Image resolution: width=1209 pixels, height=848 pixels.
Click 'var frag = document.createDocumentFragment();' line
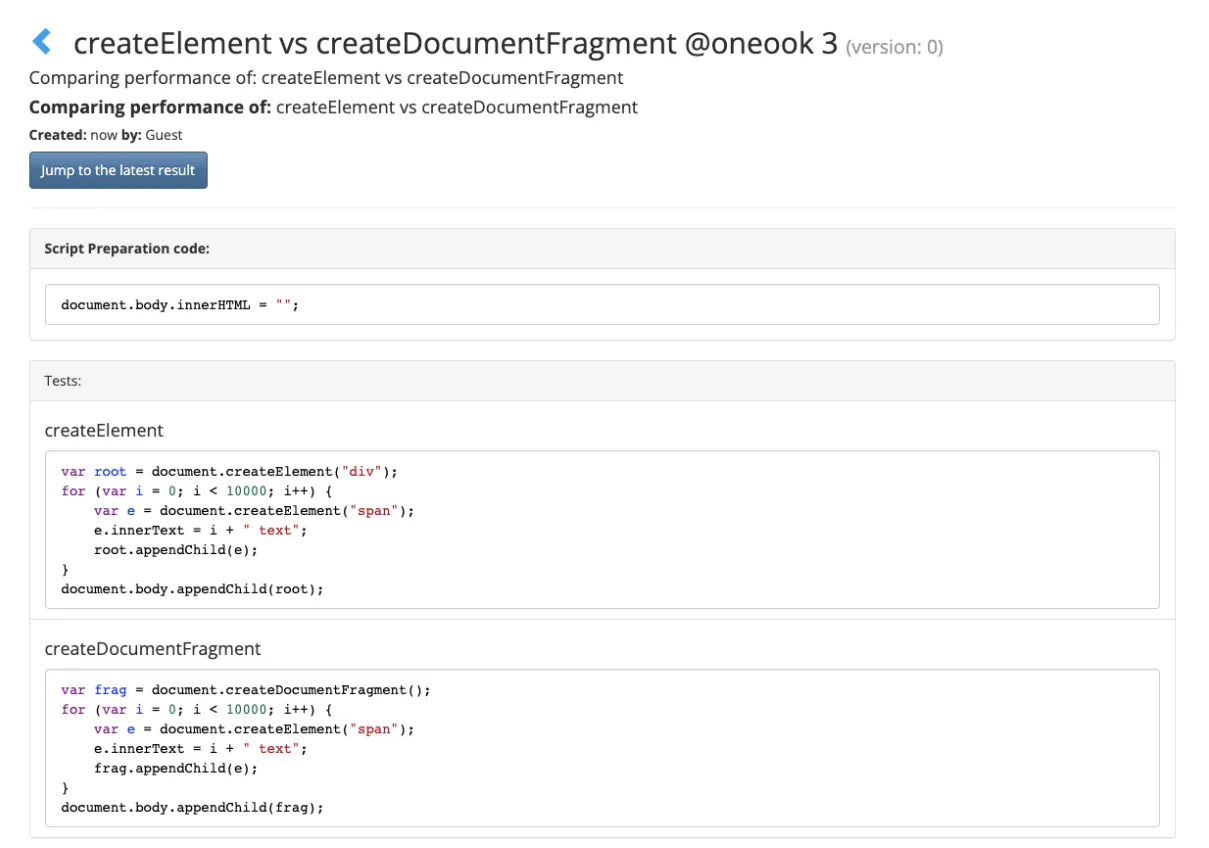[245, 690]
